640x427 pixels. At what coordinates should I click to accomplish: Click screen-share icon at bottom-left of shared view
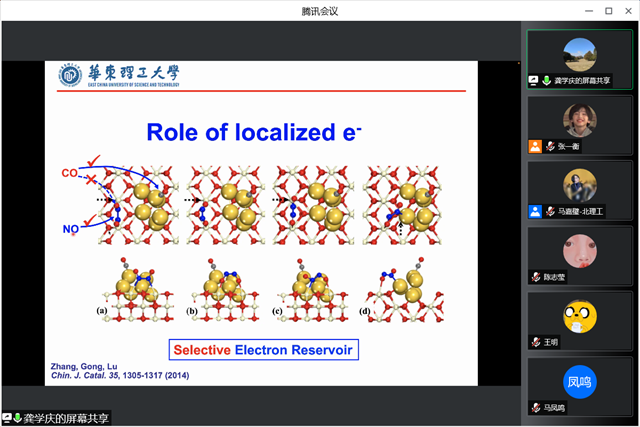(x=7, y=417)
